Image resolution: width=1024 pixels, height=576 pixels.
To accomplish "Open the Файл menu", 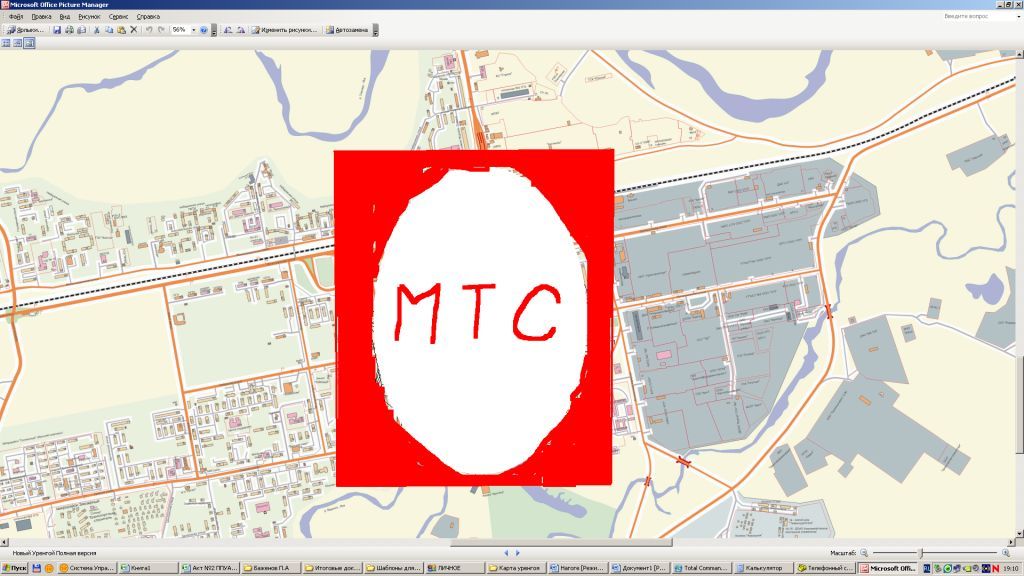I will (16, 16).
